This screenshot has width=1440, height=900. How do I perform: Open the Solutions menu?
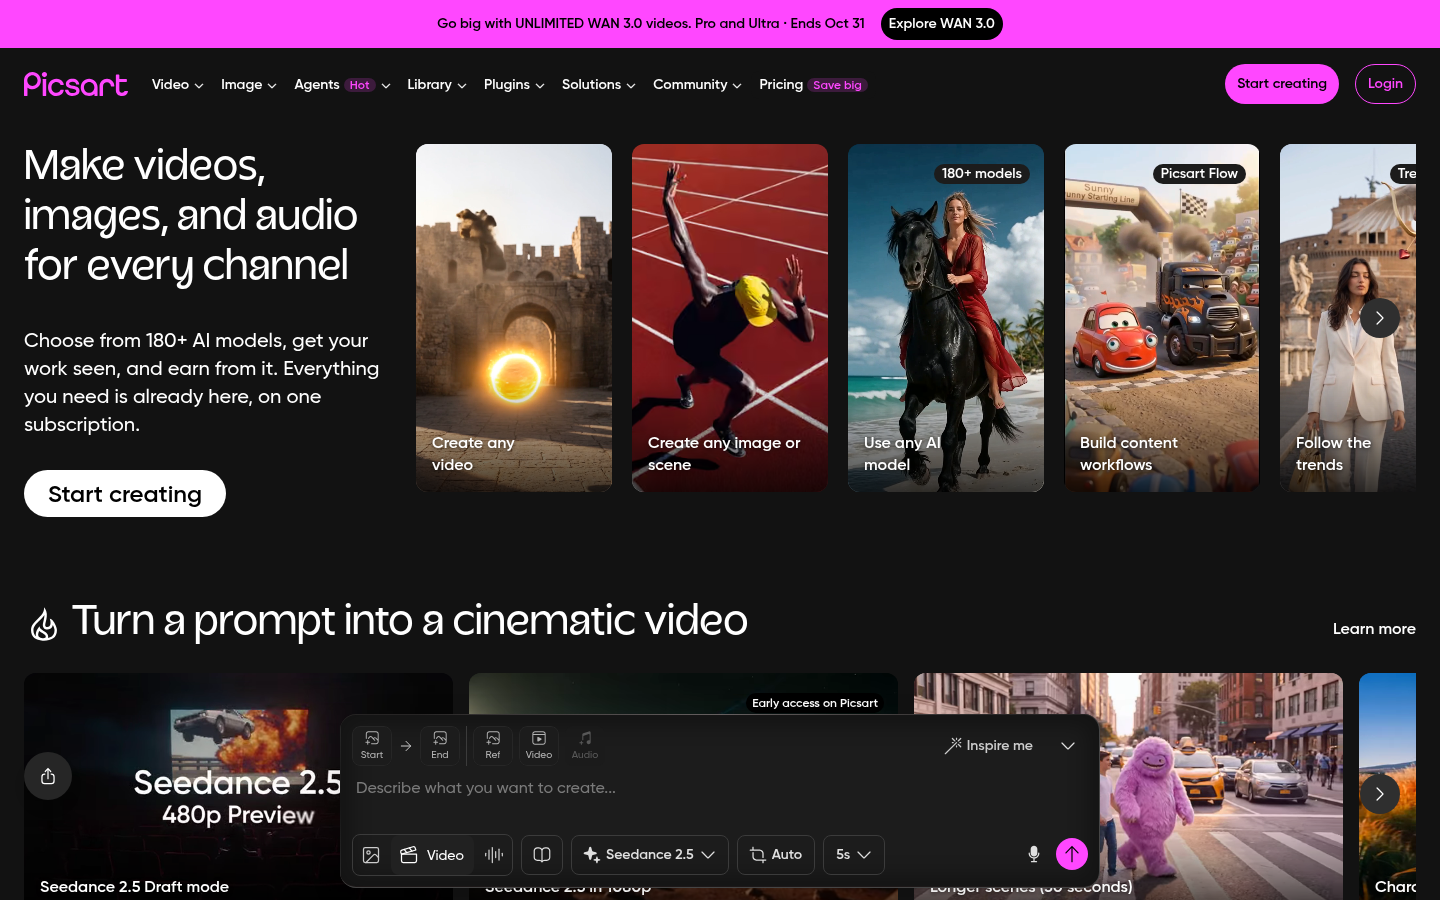pos(599,85)
